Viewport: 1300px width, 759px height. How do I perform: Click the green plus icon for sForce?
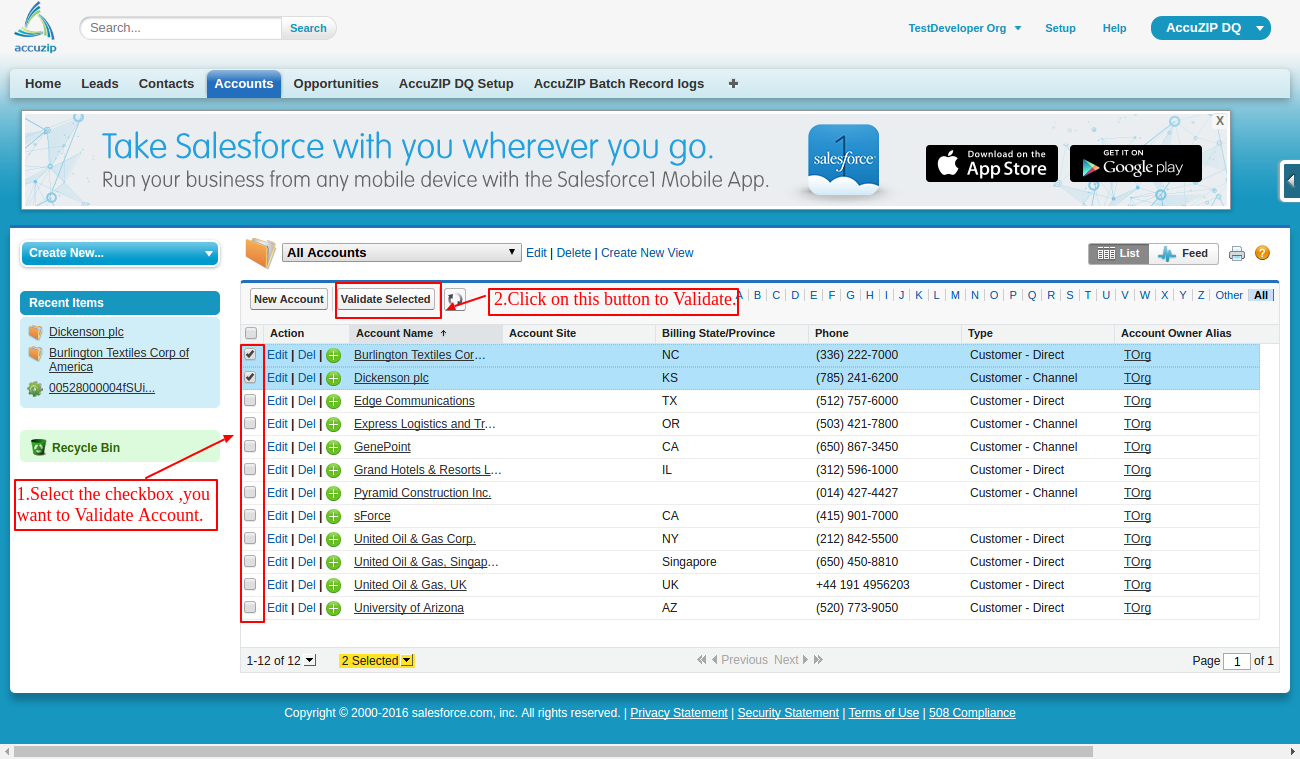(334, 516)
